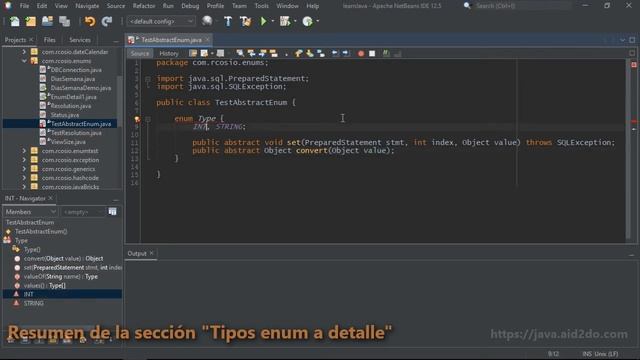This screenshot has width=640, height=360.
Task: Click the globe browser icon in toolbar
Action: 207,21
